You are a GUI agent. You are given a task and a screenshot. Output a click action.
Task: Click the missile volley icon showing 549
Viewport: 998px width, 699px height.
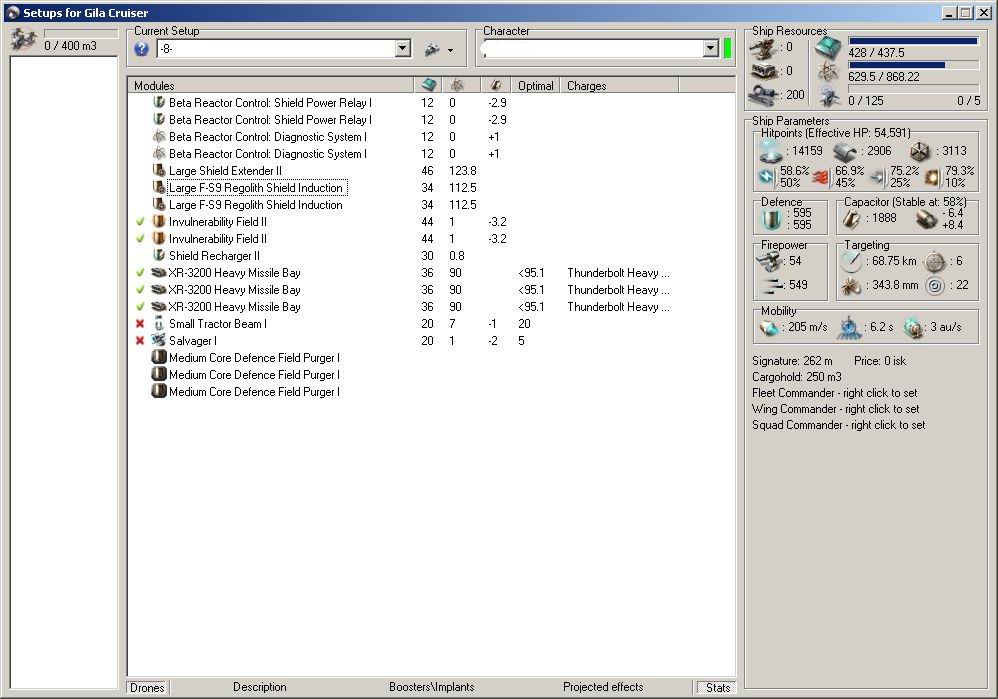tap(771, 286)
